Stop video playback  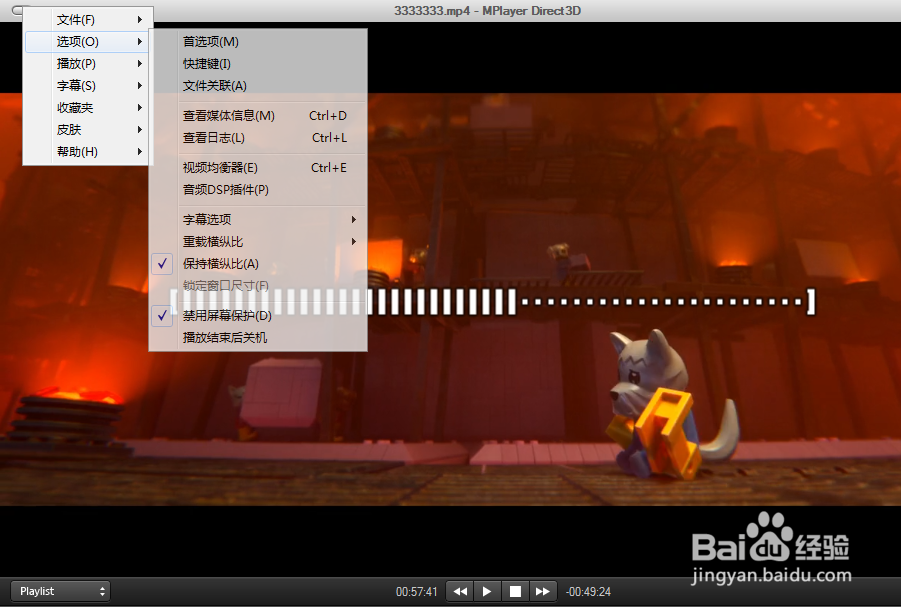click(515, 591)
